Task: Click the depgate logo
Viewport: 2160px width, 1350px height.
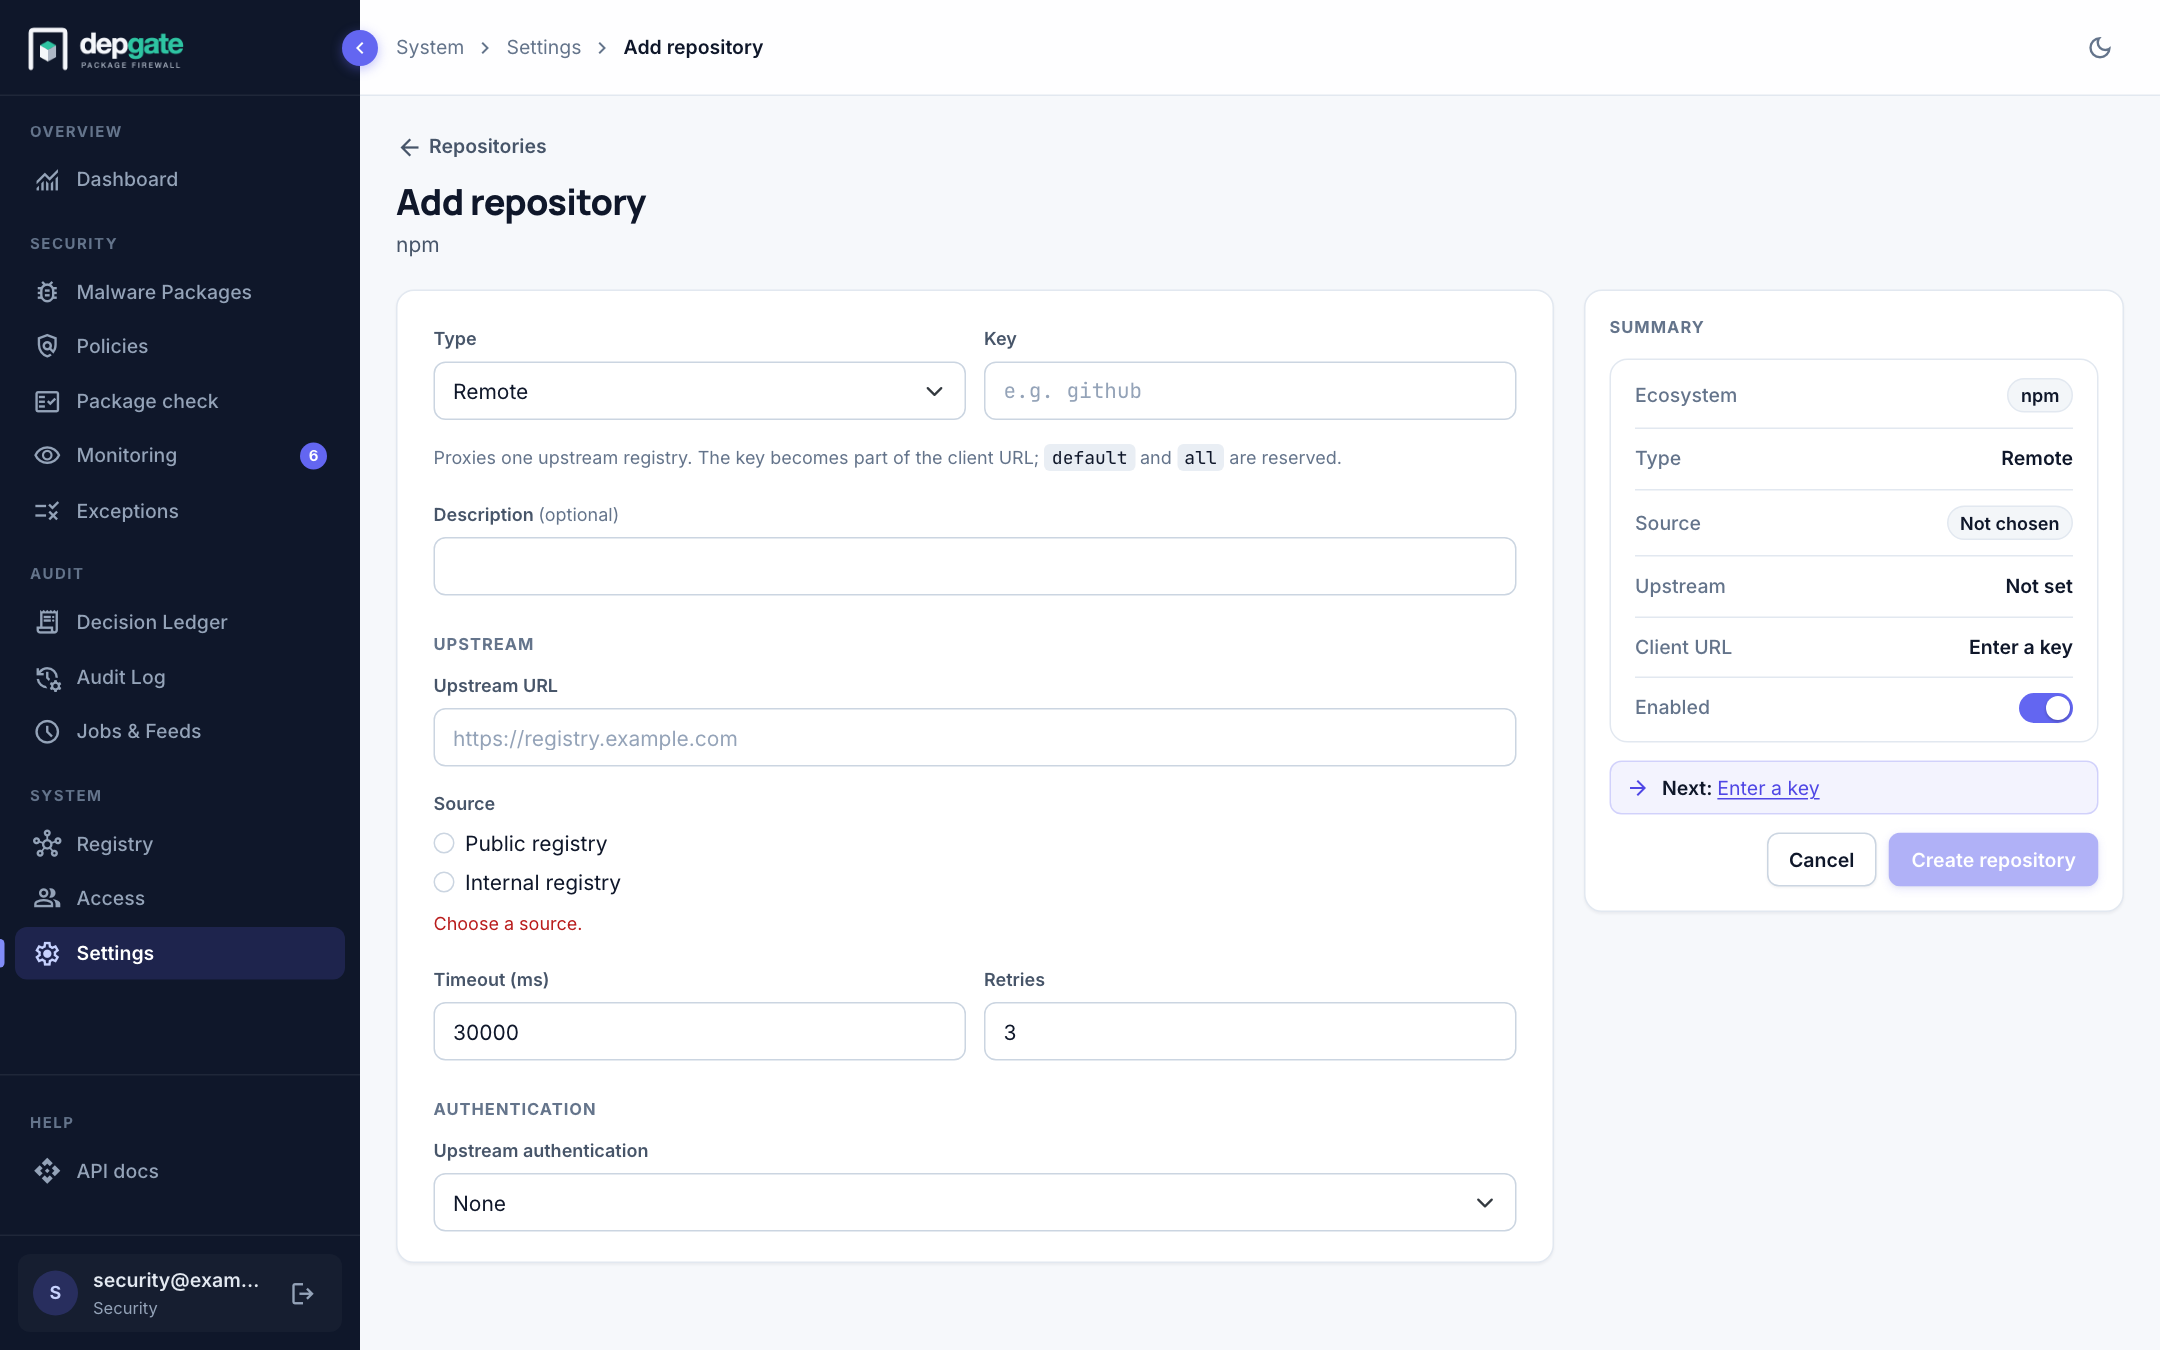Action: pos(106,48)
